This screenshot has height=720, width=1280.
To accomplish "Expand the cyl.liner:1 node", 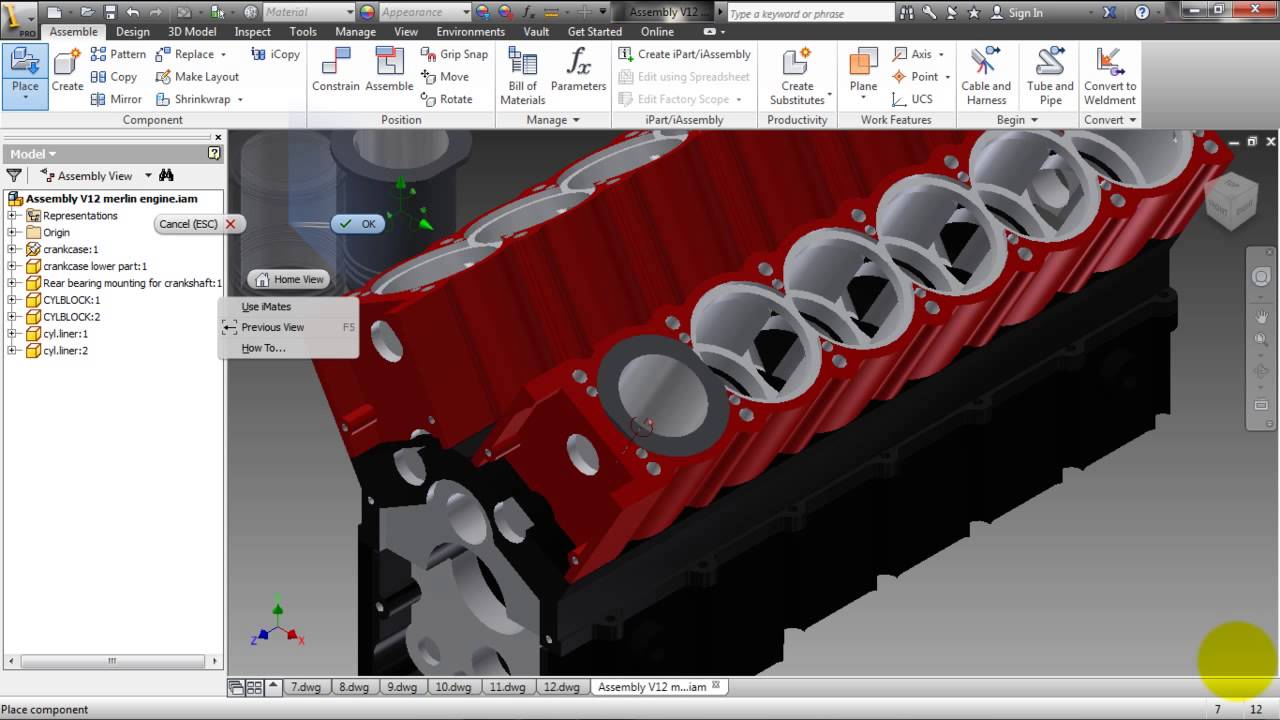I will (12, 334).
